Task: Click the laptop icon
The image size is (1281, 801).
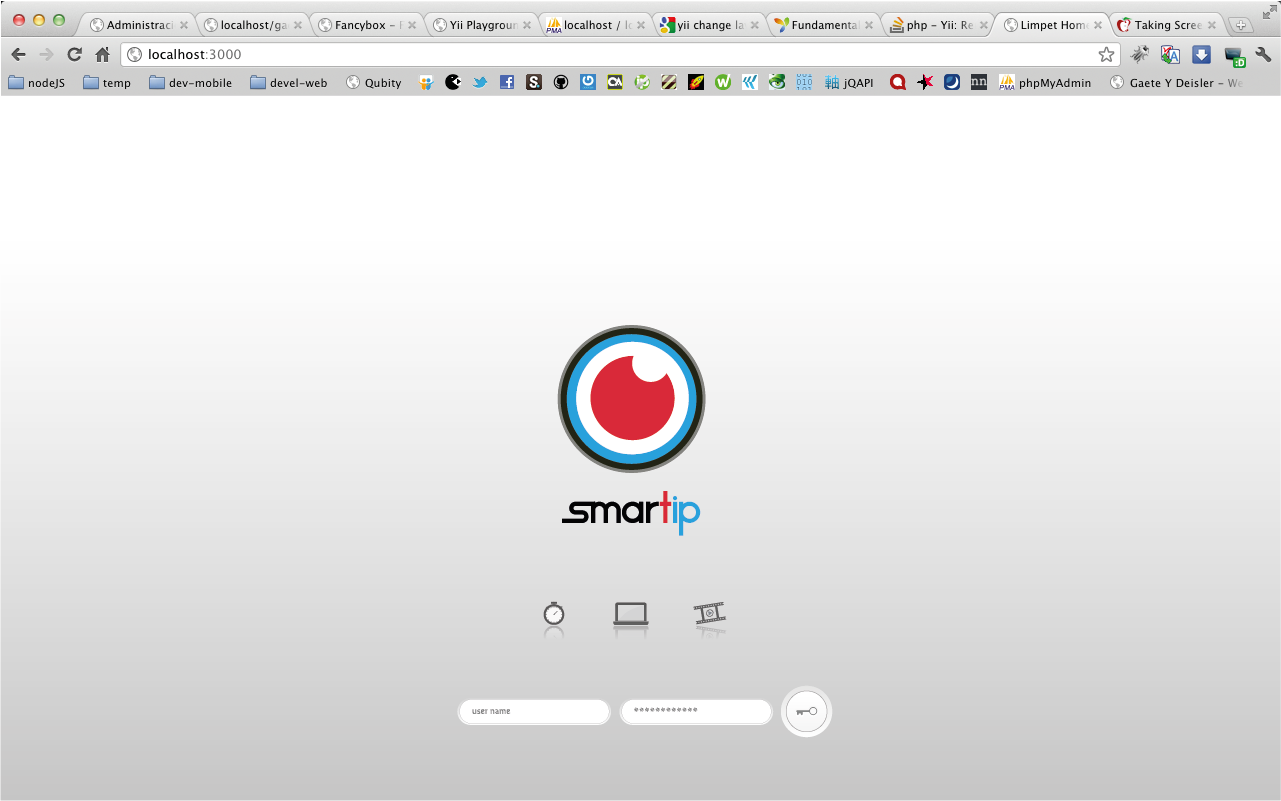Action: (631, 614)
